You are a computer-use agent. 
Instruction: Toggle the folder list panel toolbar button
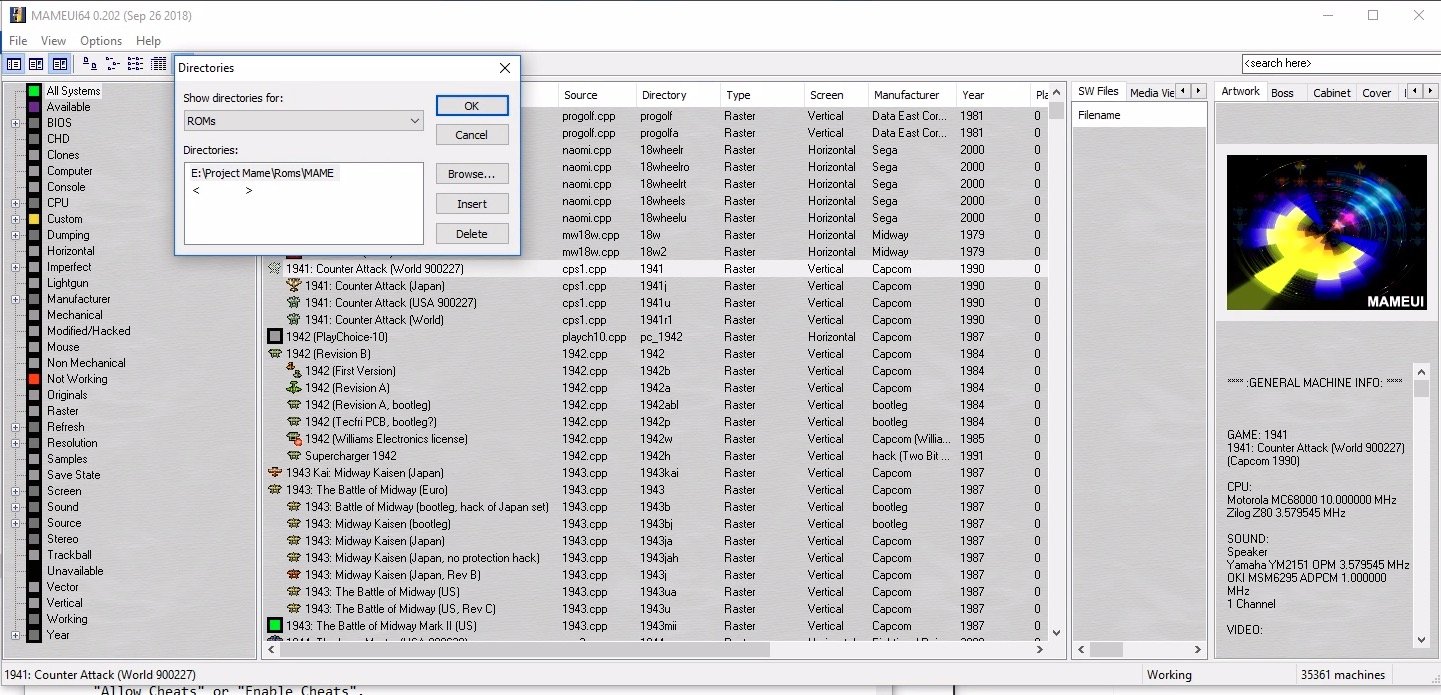(x=14, y=64)
